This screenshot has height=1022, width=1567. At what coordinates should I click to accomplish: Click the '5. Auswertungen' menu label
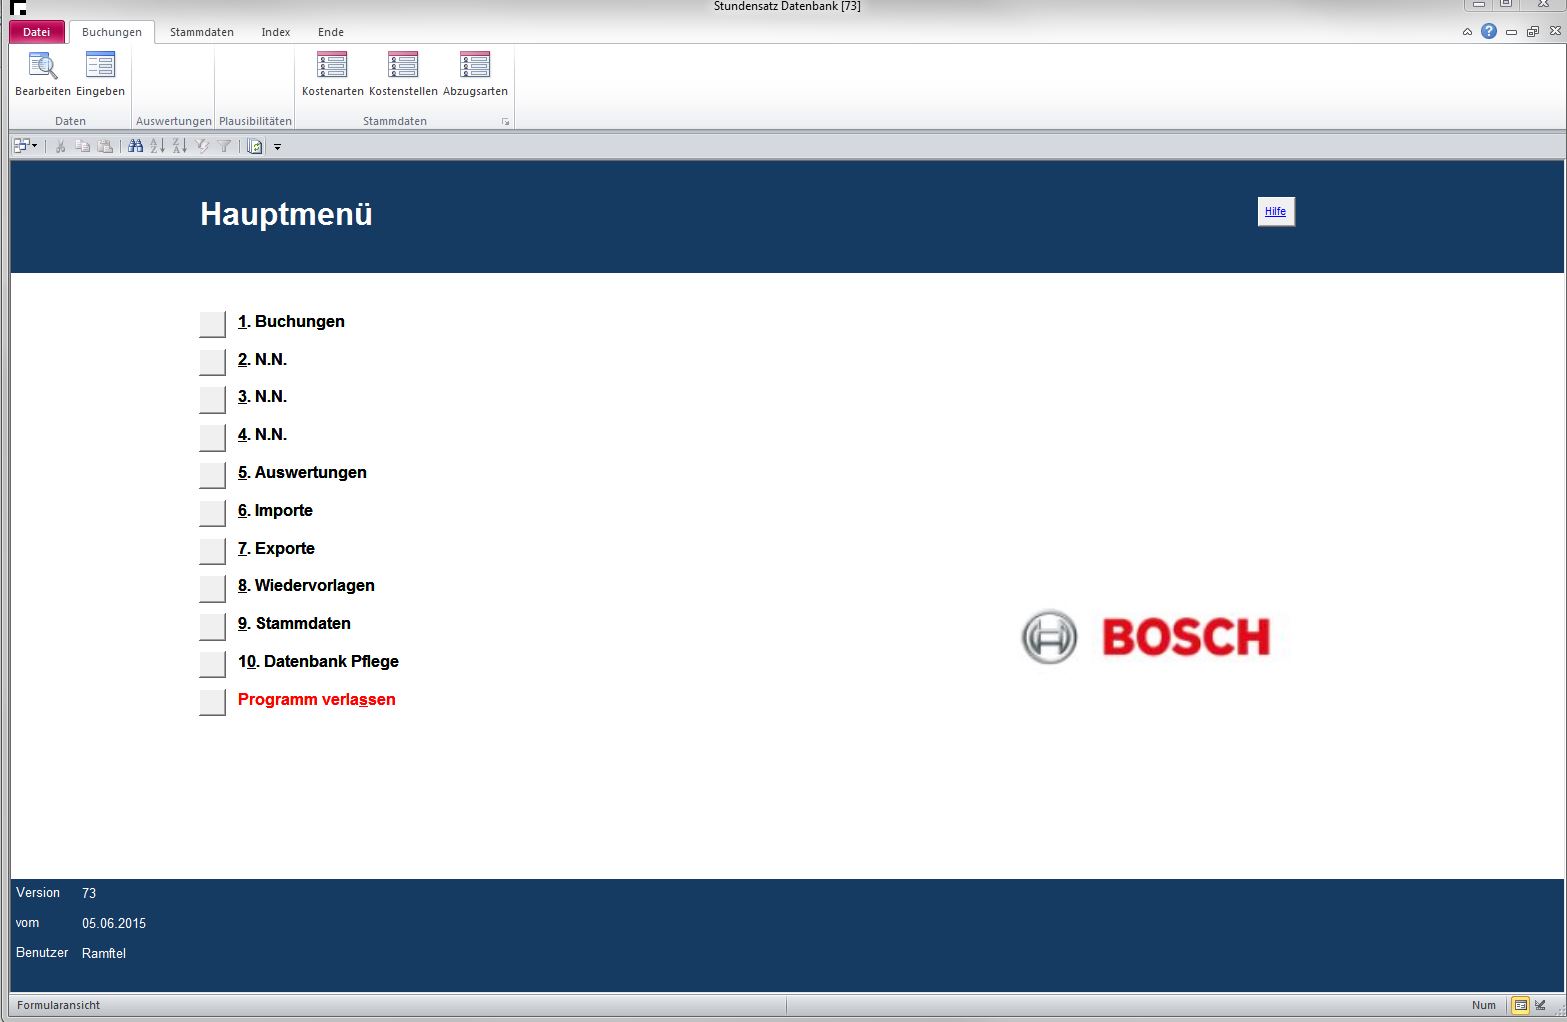click(302, 473)
